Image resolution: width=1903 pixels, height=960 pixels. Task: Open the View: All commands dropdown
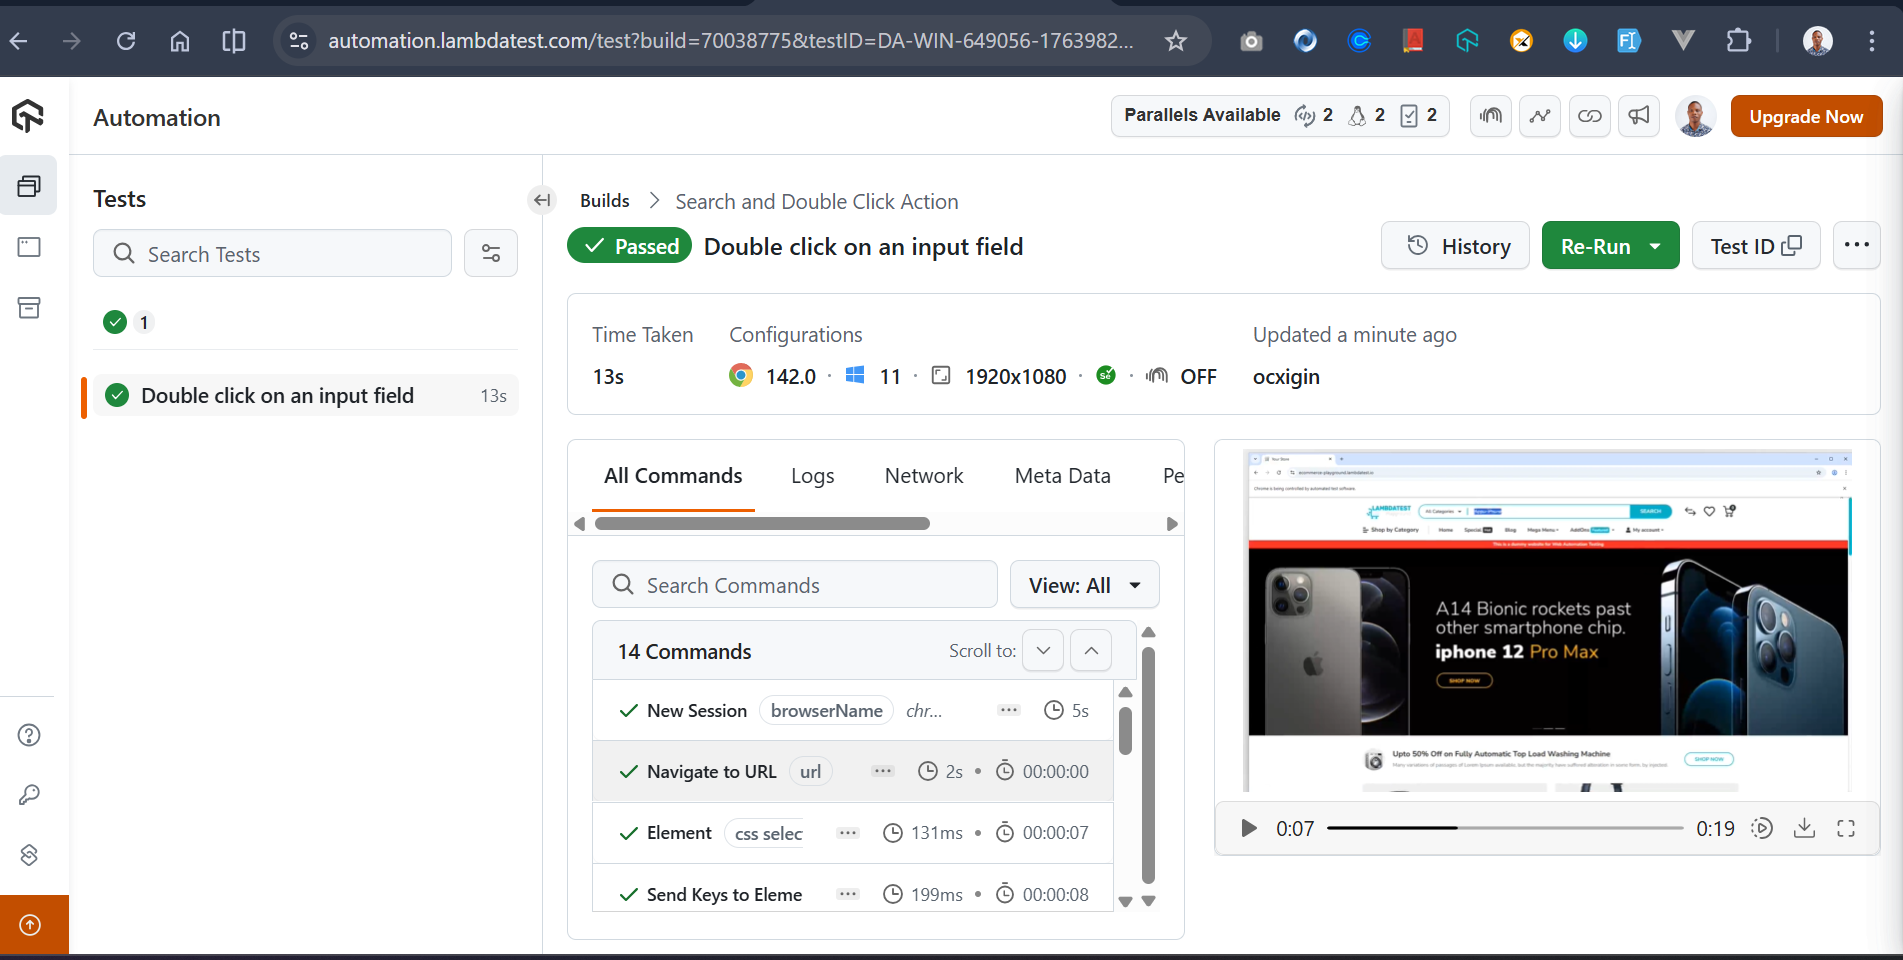click(1084, 584)
